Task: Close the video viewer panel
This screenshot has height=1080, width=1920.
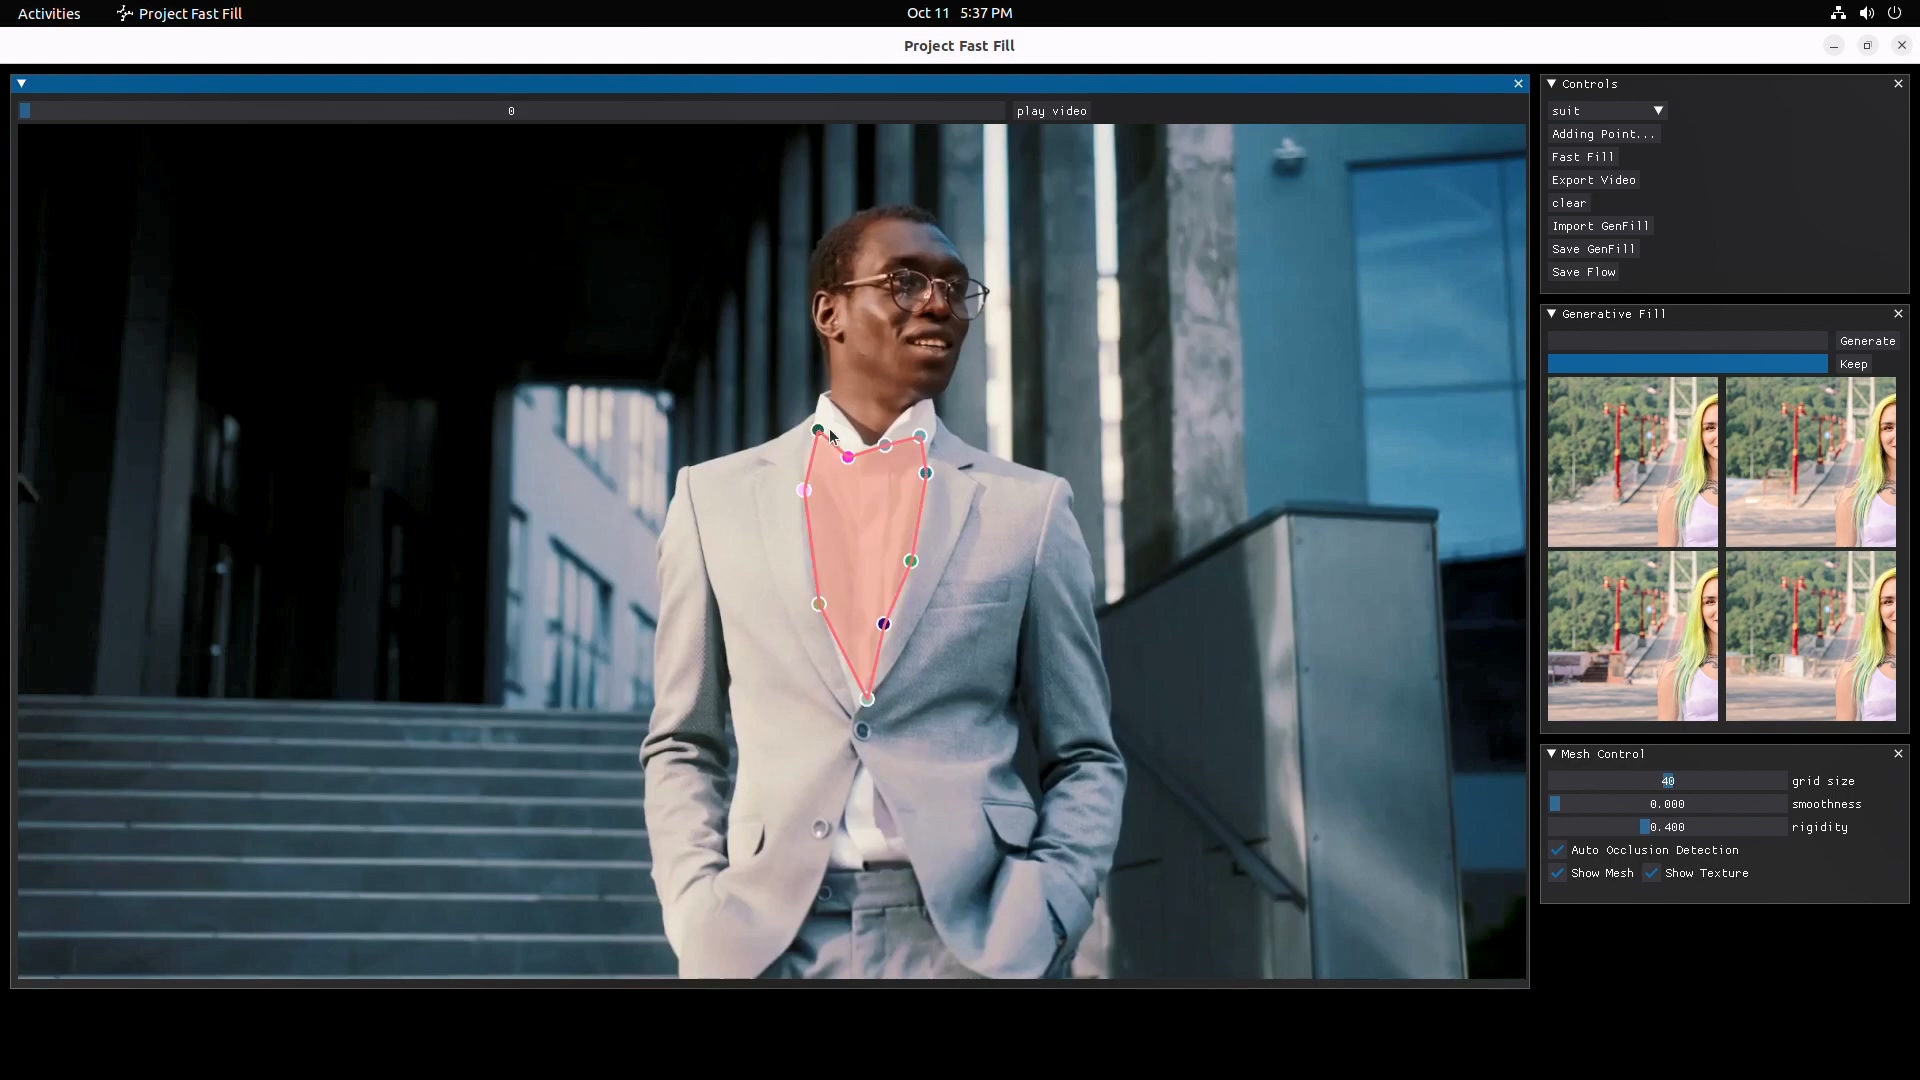Action: coord(1518,84)
